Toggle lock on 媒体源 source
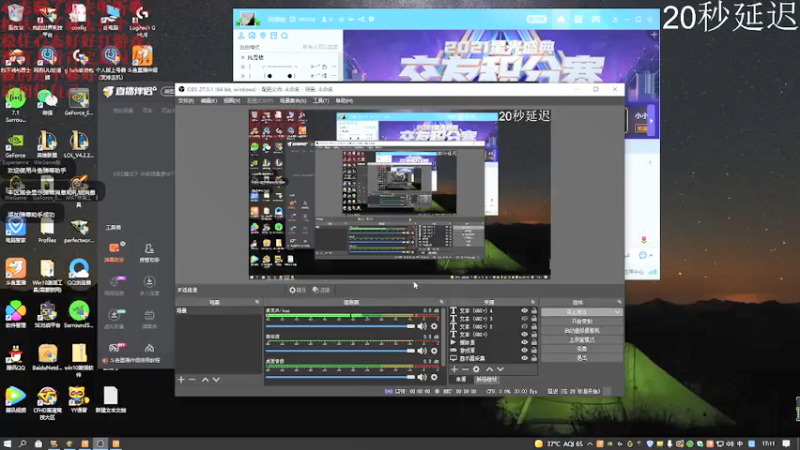The width and height of the screenshot is (800, 450). coord(534,342)
